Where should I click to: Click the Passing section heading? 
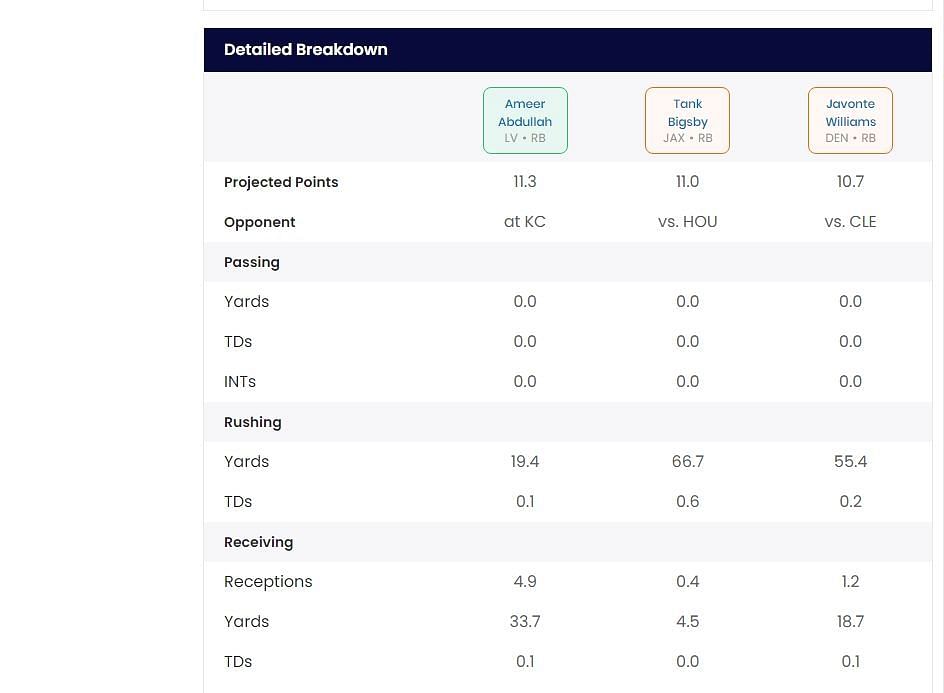coord(252,262)
